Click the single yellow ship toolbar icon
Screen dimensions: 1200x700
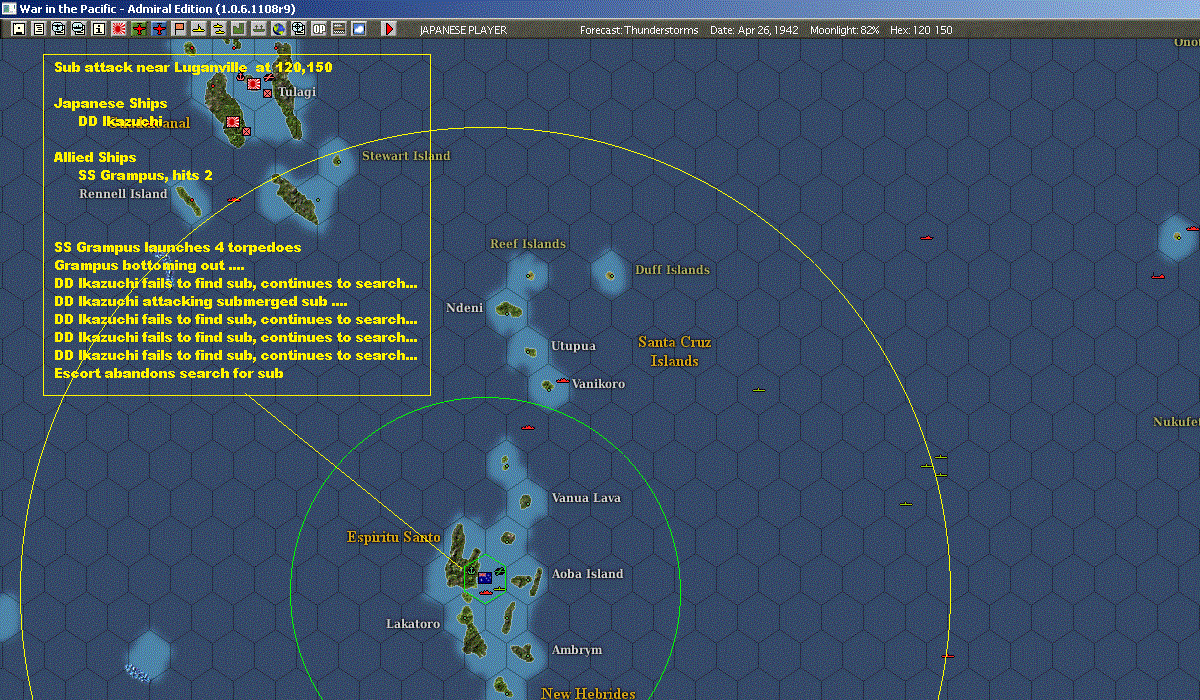(199, 29)
